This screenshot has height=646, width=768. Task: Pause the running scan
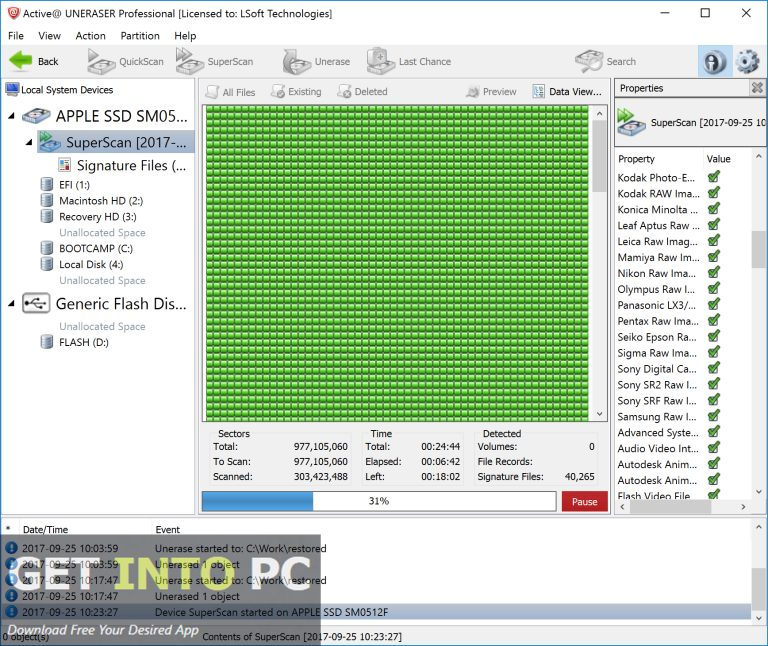[584, 502]
